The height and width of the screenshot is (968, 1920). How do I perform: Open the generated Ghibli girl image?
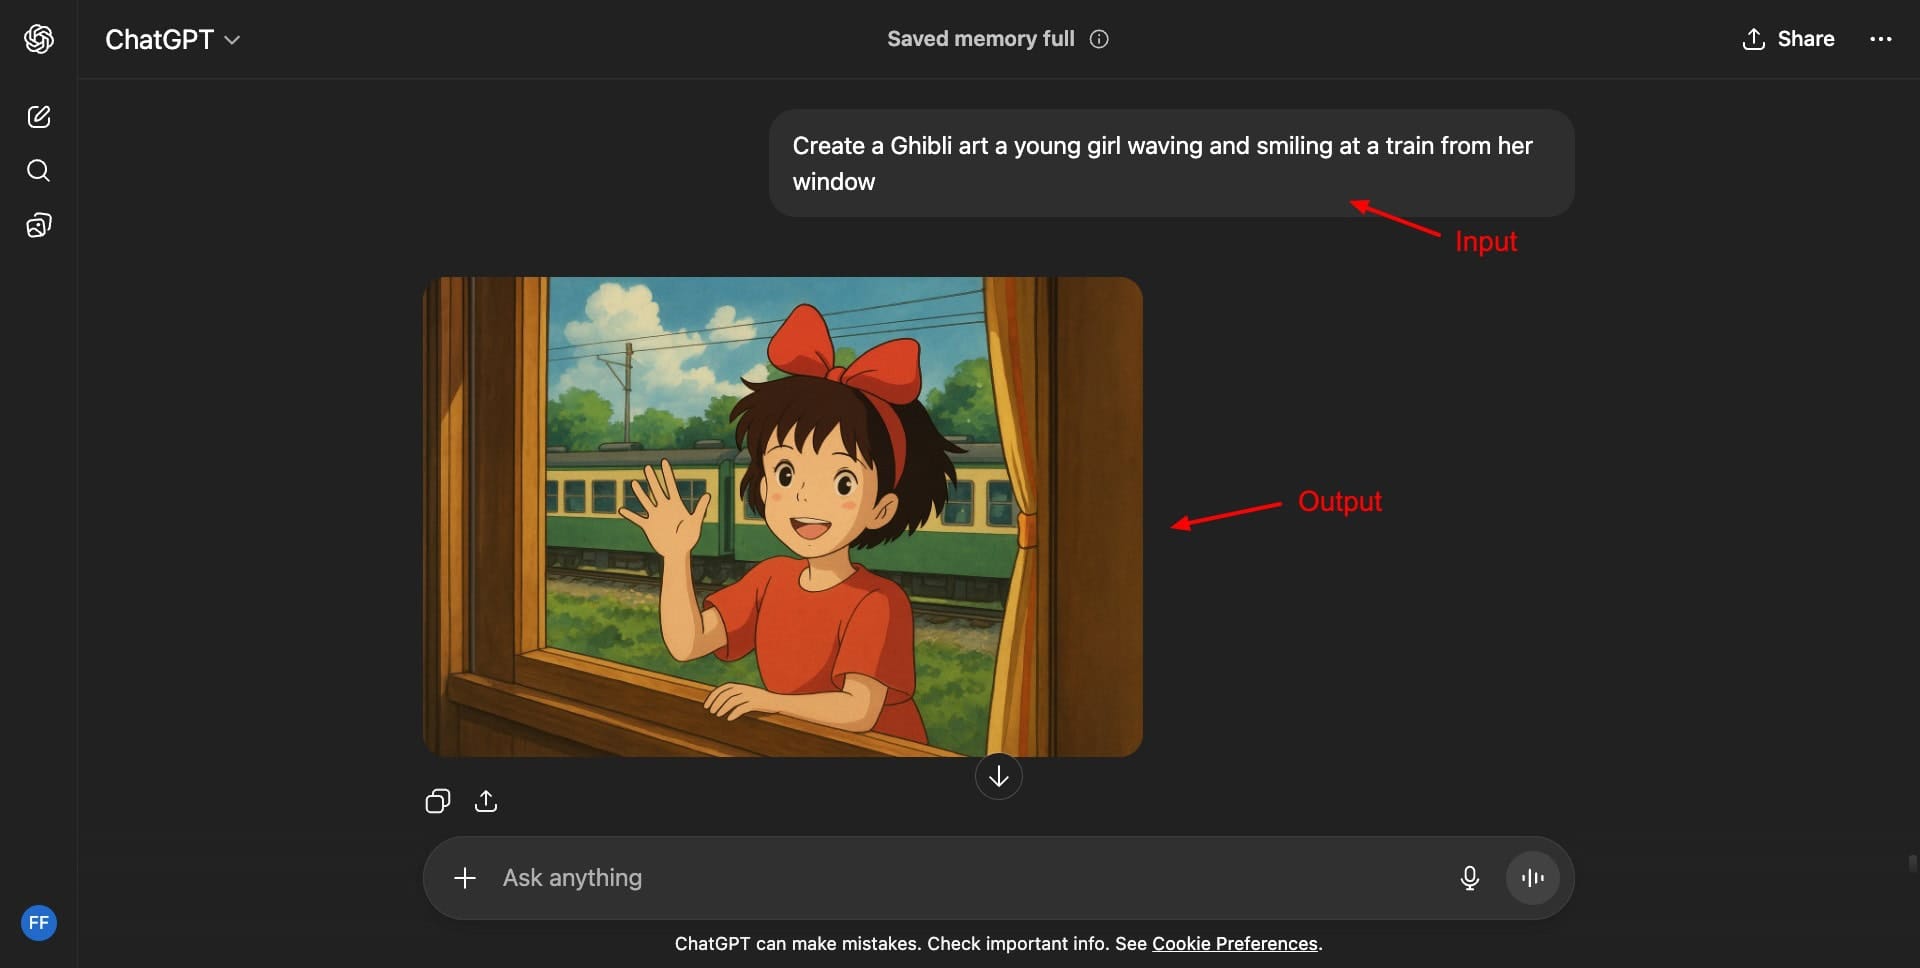coord(782,516)
